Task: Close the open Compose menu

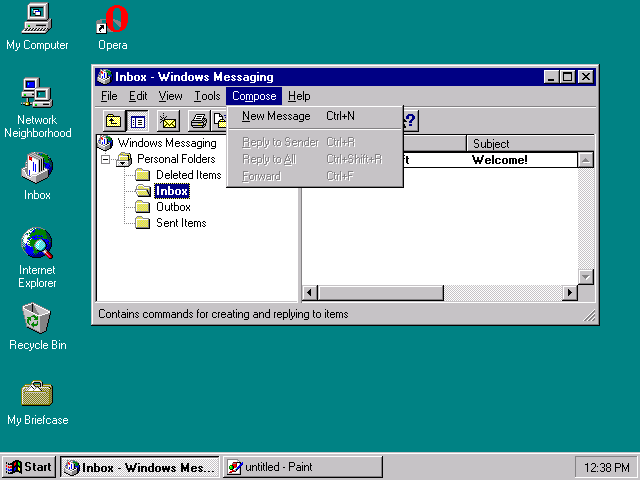Action: click(x=254, y=96)
